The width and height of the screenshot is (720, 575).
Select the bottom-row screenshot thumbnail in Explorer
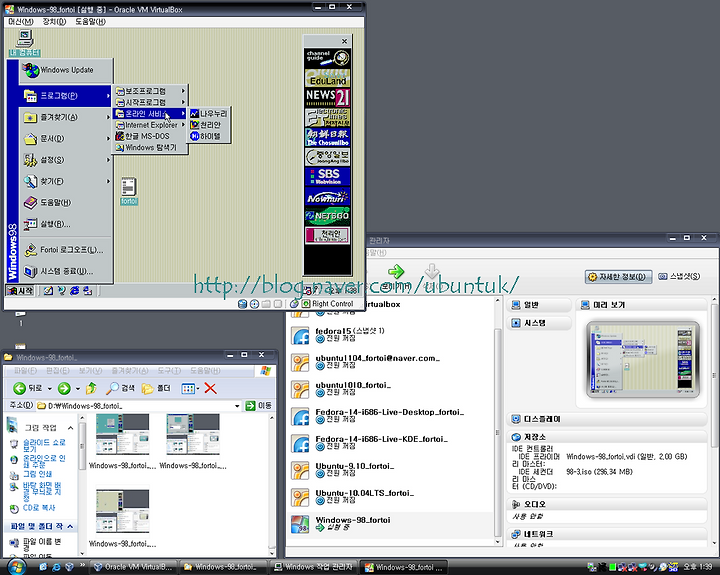(x=122, y=512)
